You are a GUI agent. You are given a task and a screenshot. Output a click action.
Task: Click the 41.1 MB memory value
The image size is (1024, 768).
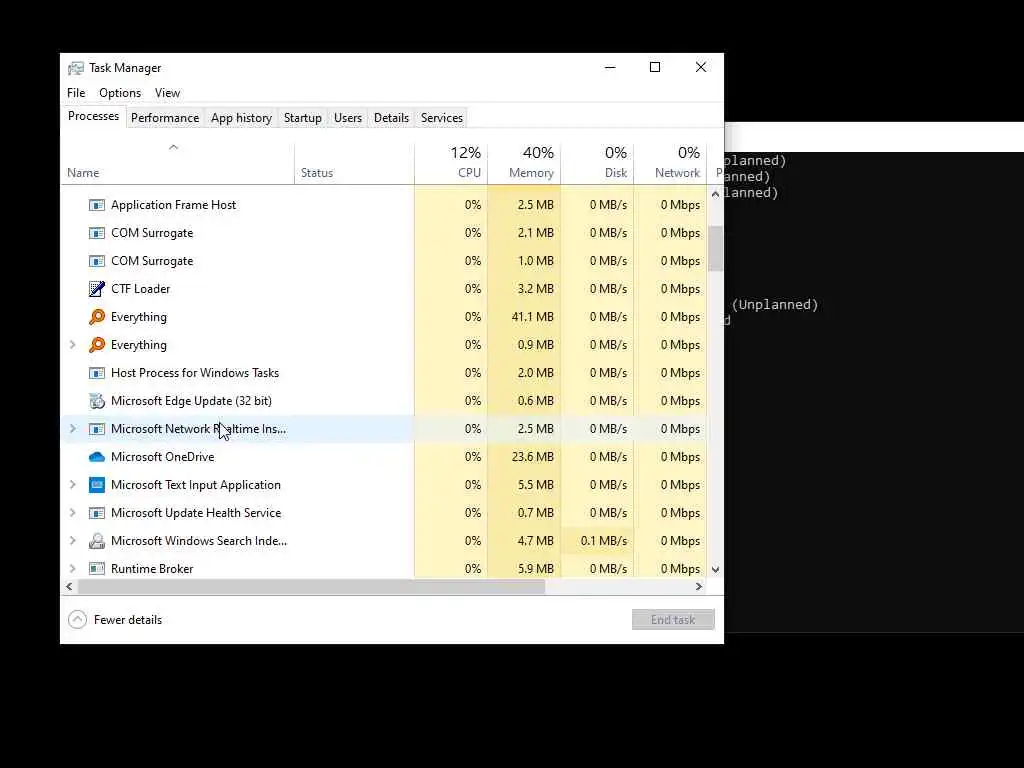click(x=532, y=317)
